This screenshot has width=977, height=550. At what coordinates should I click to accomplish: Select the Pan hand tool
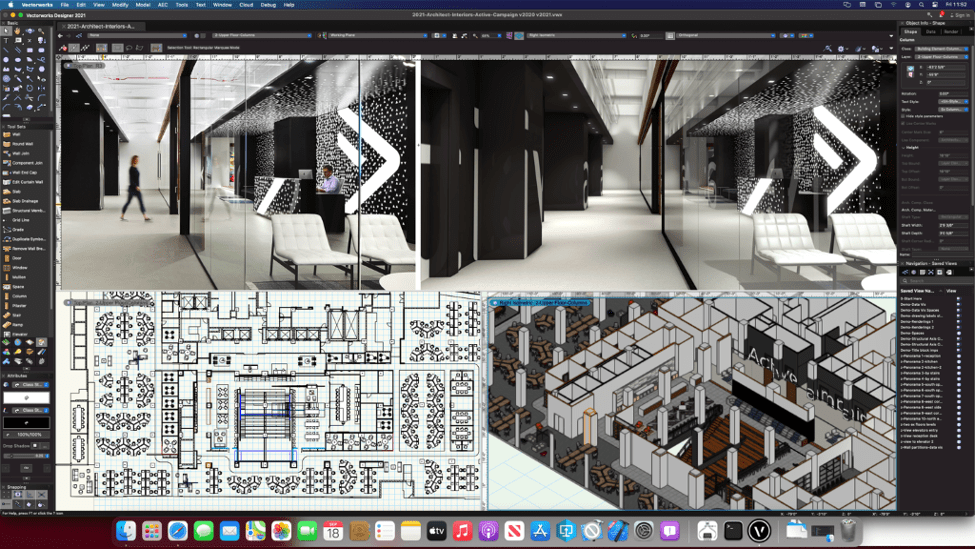(x=17, y=31)
